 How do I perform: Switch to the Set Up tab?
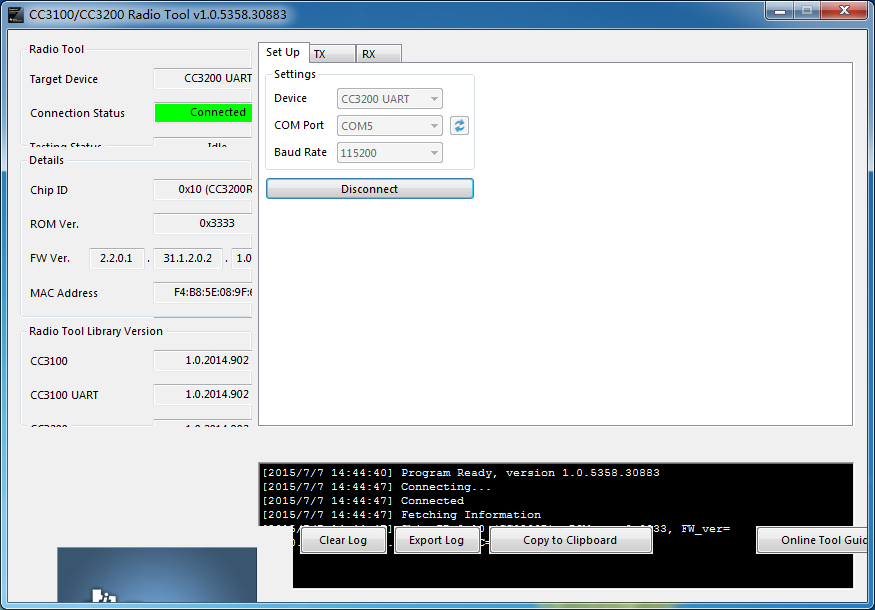[x=283, y=52]
